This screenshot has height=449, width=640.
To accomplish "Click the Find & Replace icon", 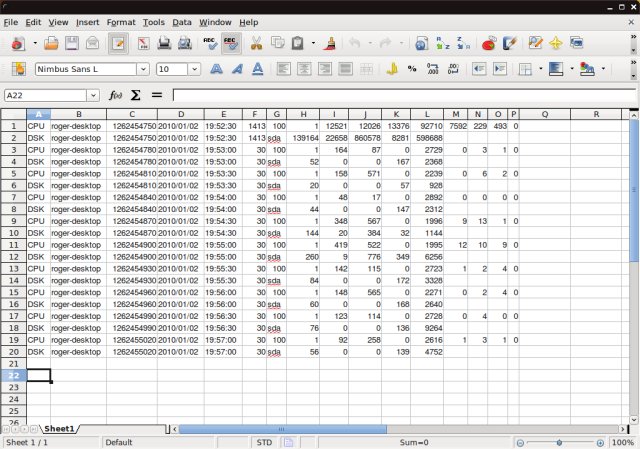I will pos(535,43).
